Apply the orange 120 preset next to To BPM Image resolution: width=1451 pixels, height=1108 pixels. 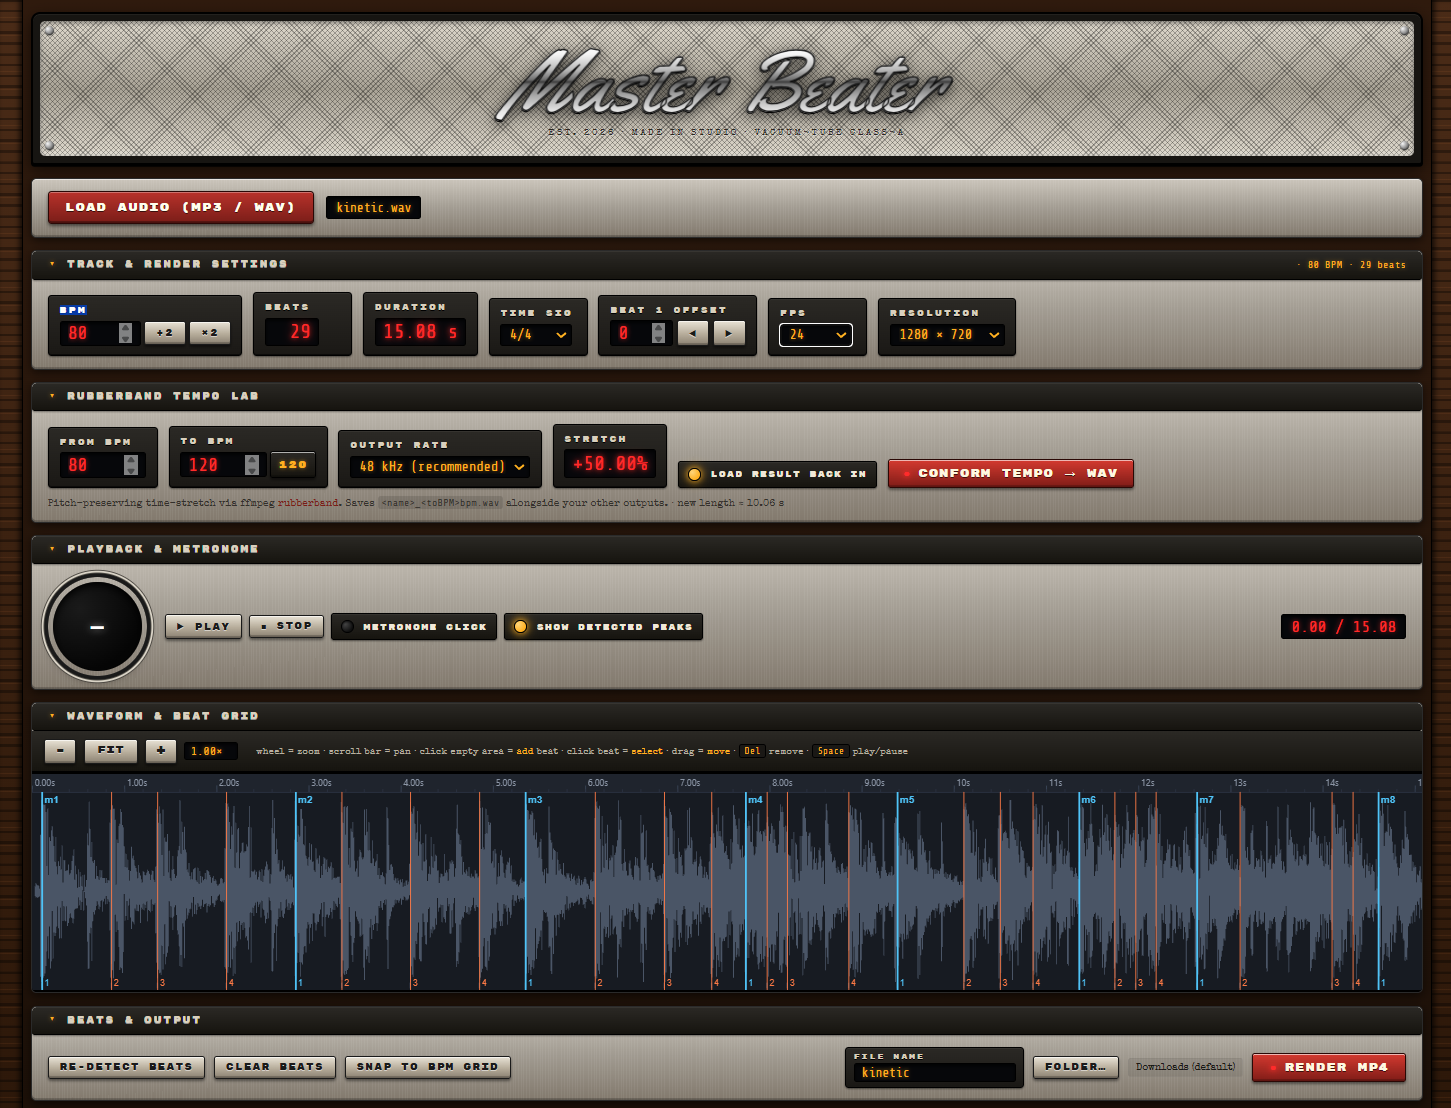click(293, 465)
